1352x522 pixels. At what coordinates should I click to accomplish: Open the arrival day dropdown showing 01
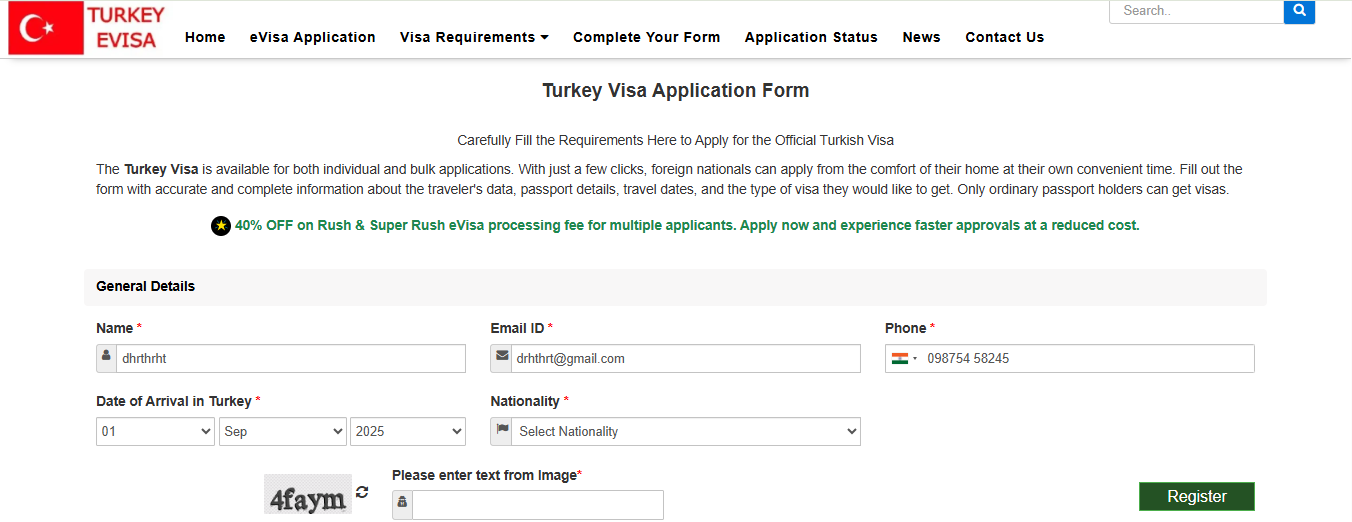(x=155, y=431)
